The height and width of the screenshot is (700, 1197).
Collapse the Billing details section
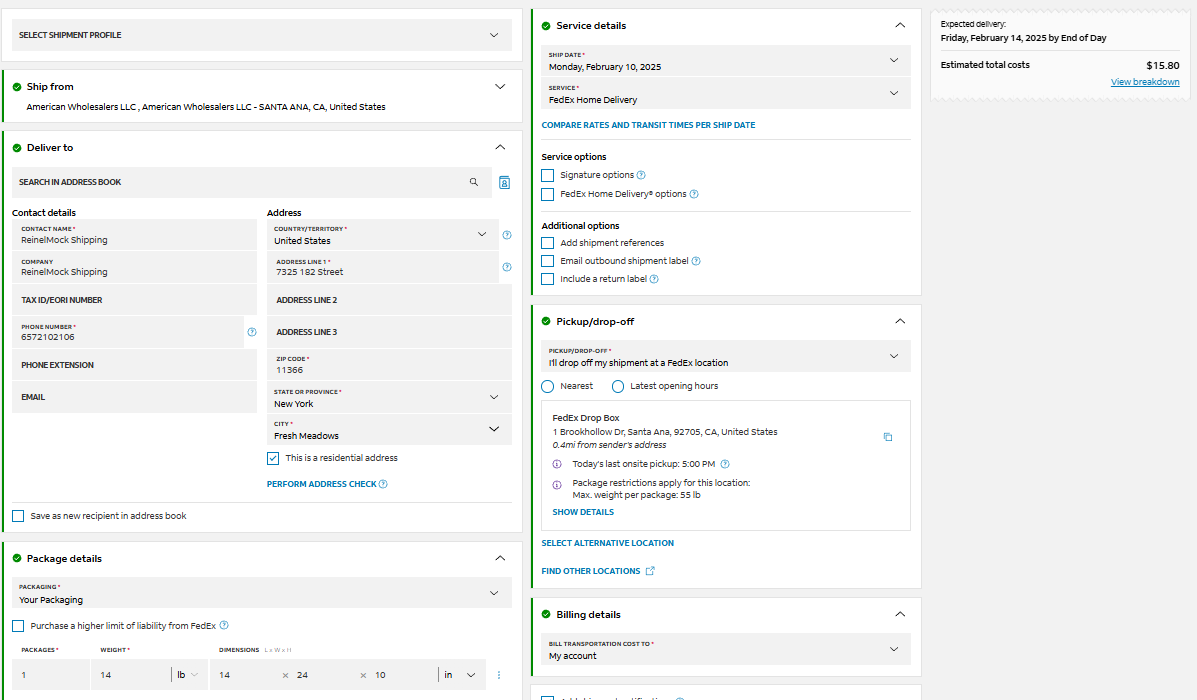[900, 615]
